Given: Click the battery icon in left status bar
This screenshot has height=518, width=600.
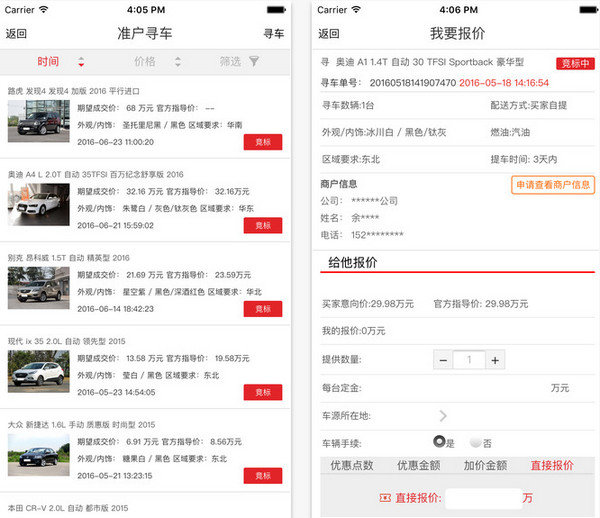Looking at the screenshot, I should [276, 10].
